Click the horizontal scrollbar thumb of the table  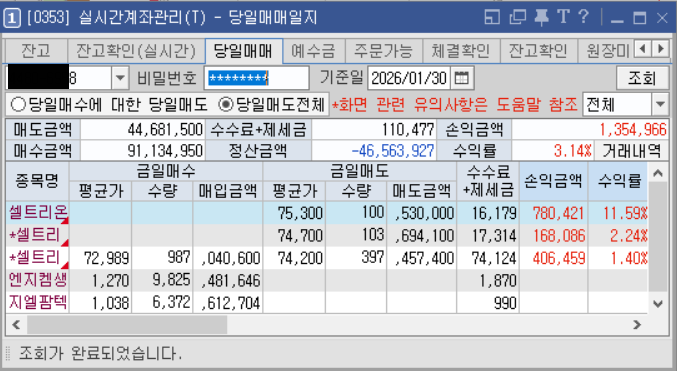(127, 324)
